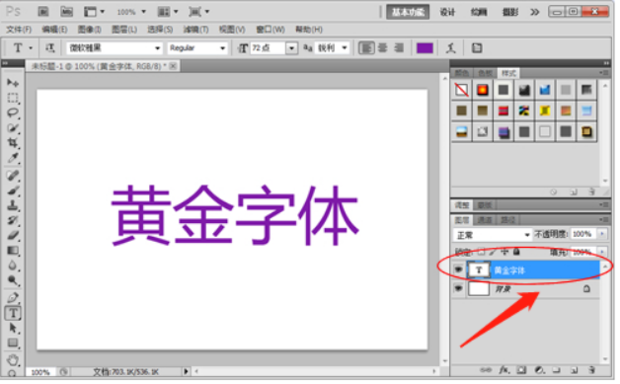The height and width of the screenshot is (384, 620).
Task: Hide the 背景 layer via eye icon
Action: 458,289
